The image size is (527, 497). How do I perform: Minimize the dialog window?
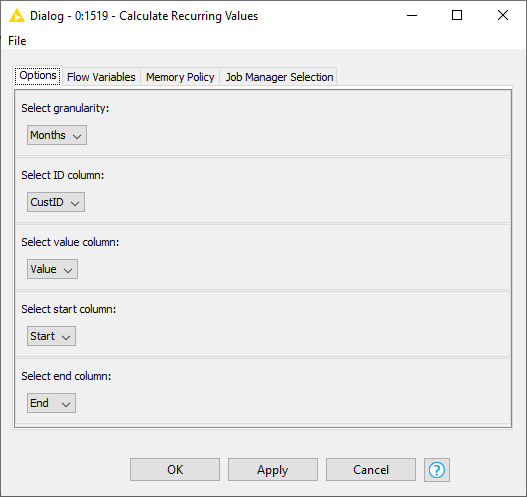(x=412, y=15)
